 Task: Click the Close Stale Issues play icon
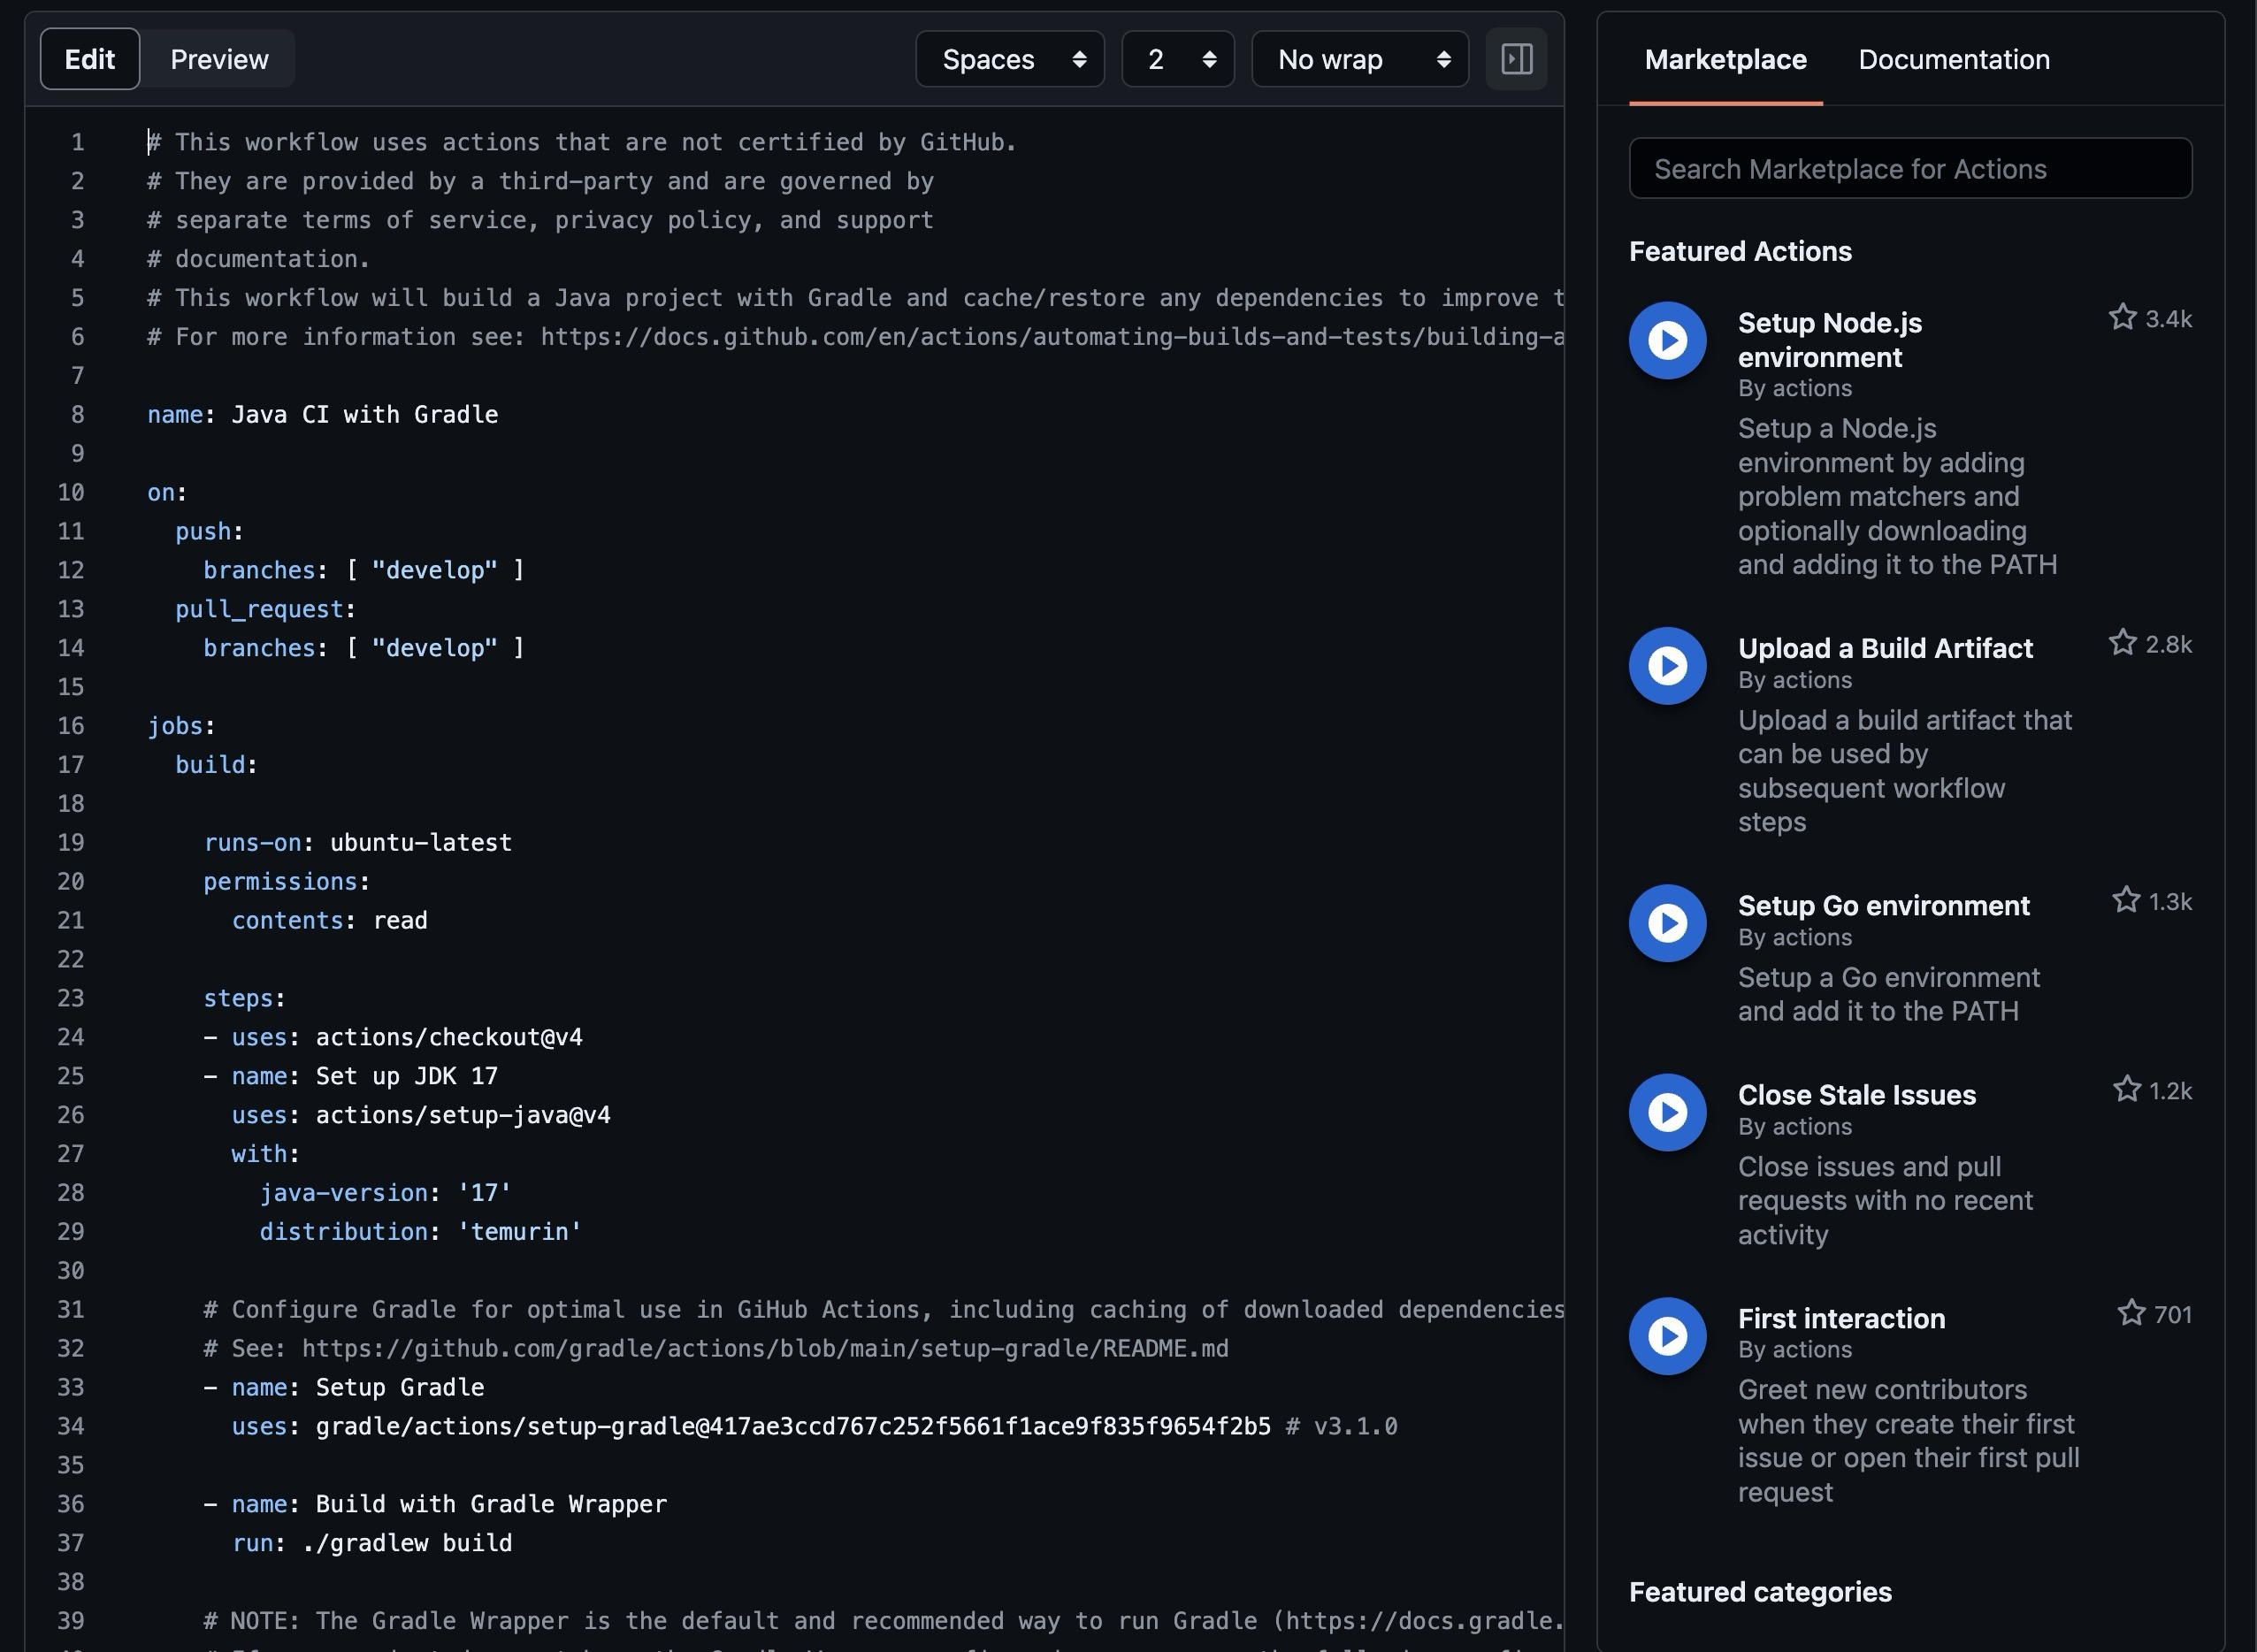tap(1667, 1112)
